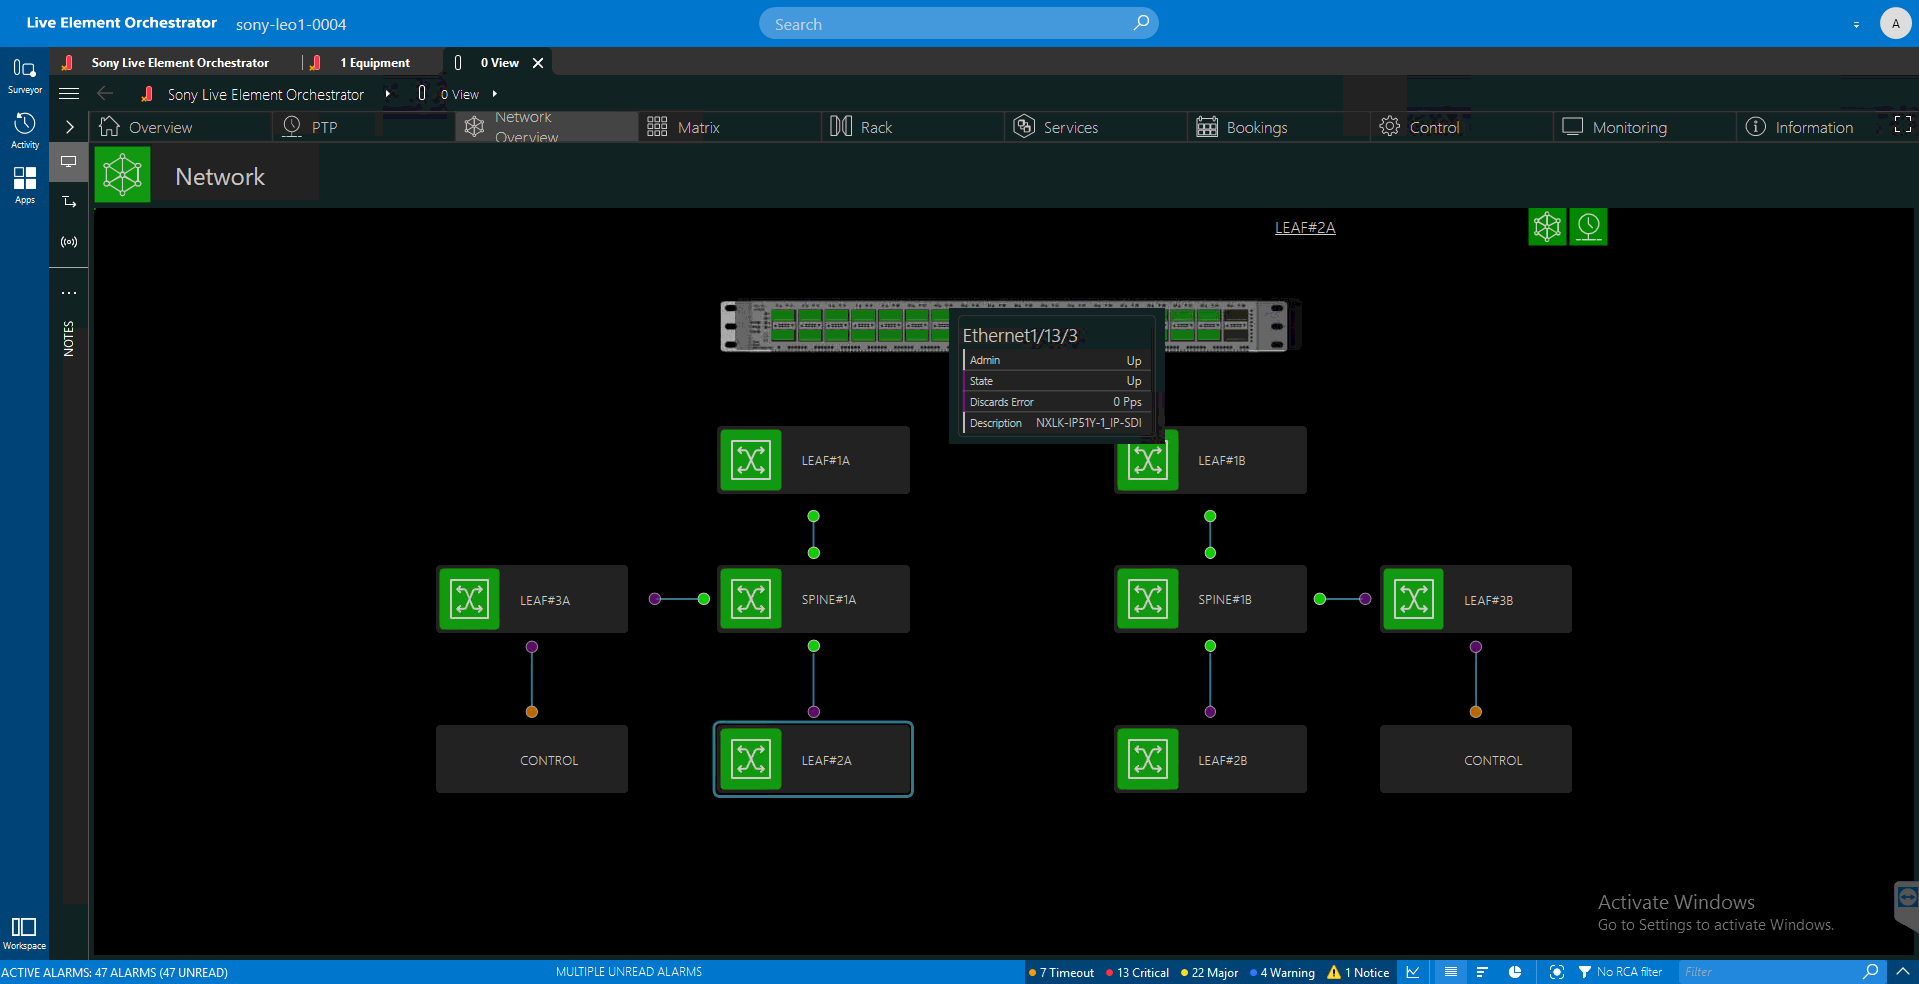Switch alarm console to pie chart view
1919x984 pixels.
click(x=1515, y=972)
